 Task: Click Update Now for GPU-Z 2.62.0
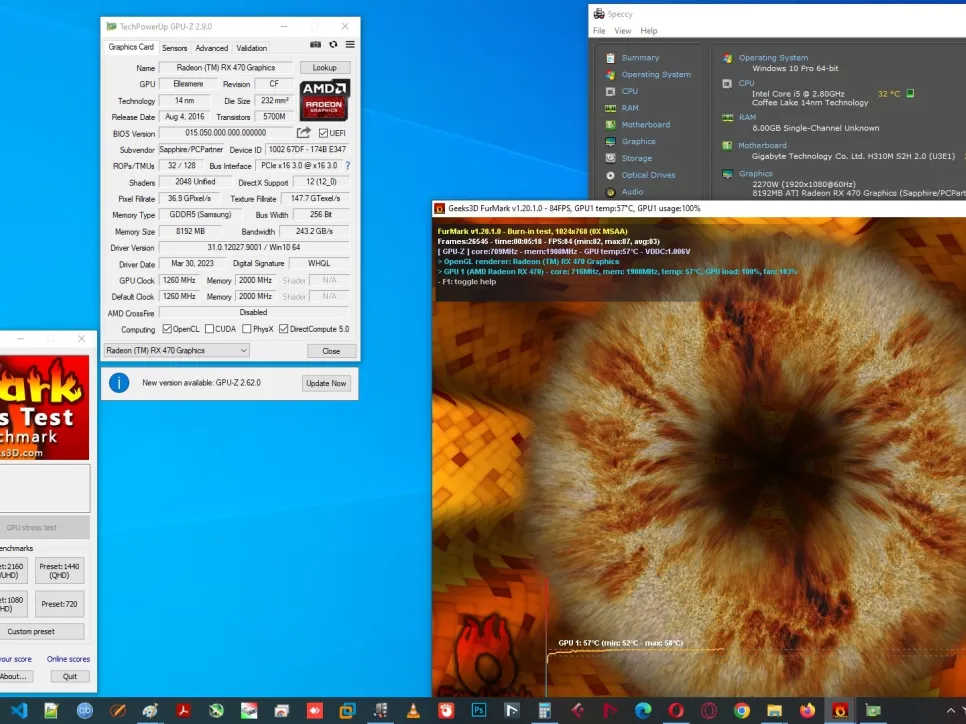(x=327, y=383)
